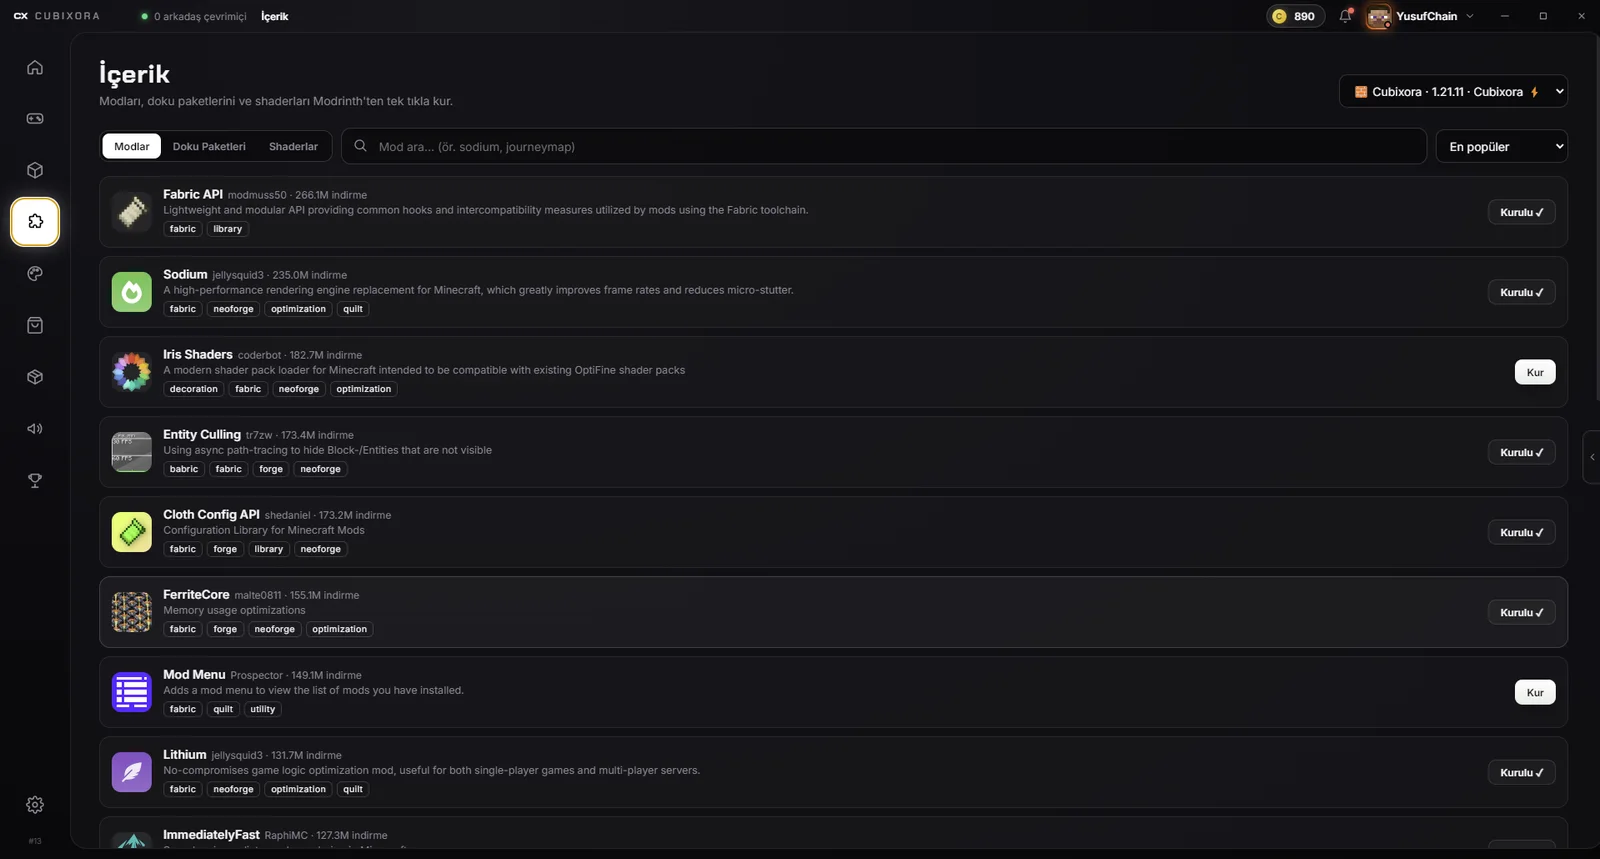Click the megaphone announcements sidebar icon
This screenshot has height=859, width=1600.
[x=35, y=429]
